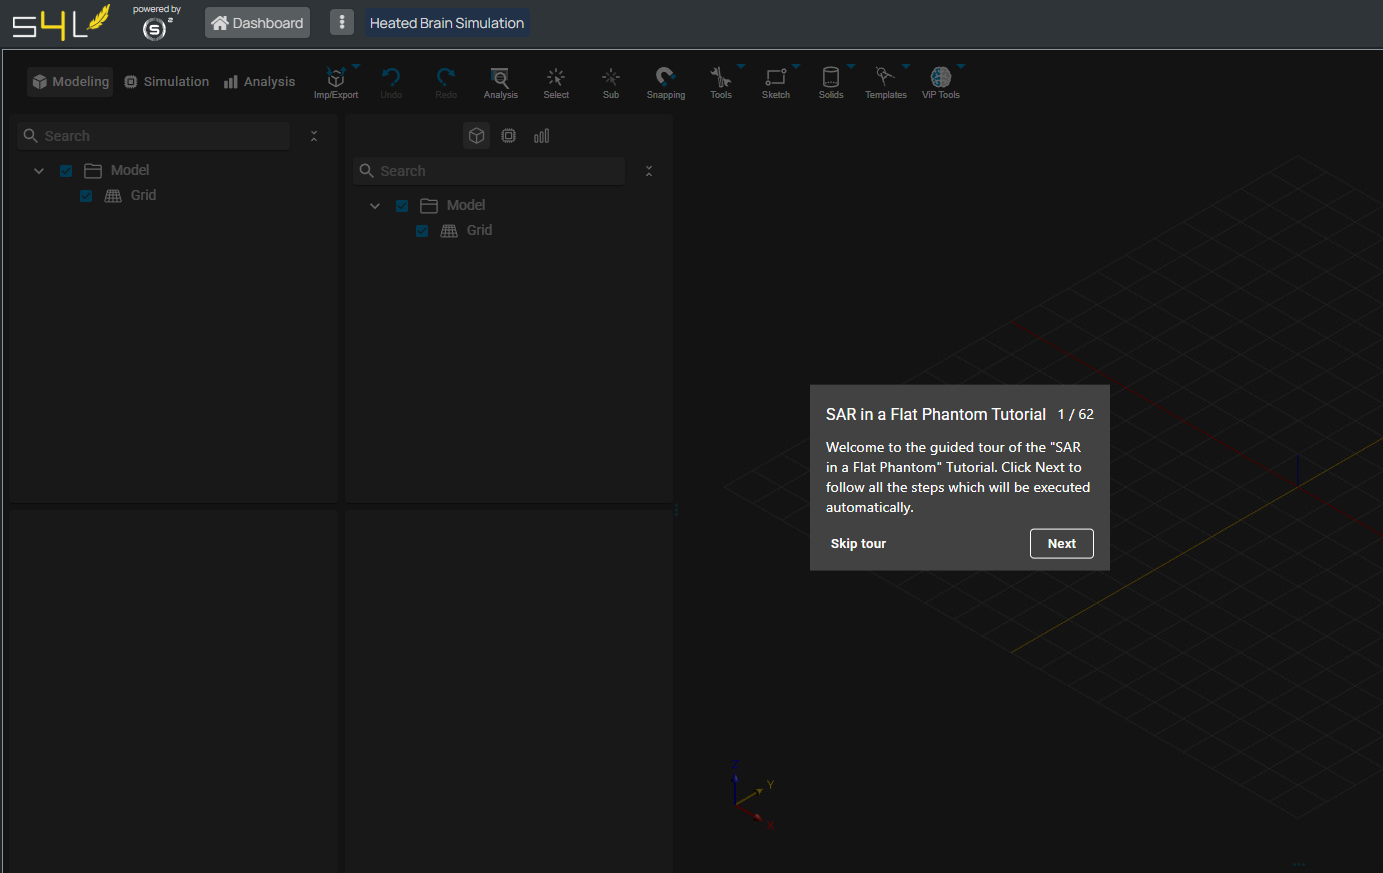Toggle Grid checkbox in middle panel
This screenshot has height=873, width=1383.
[422, 231]
